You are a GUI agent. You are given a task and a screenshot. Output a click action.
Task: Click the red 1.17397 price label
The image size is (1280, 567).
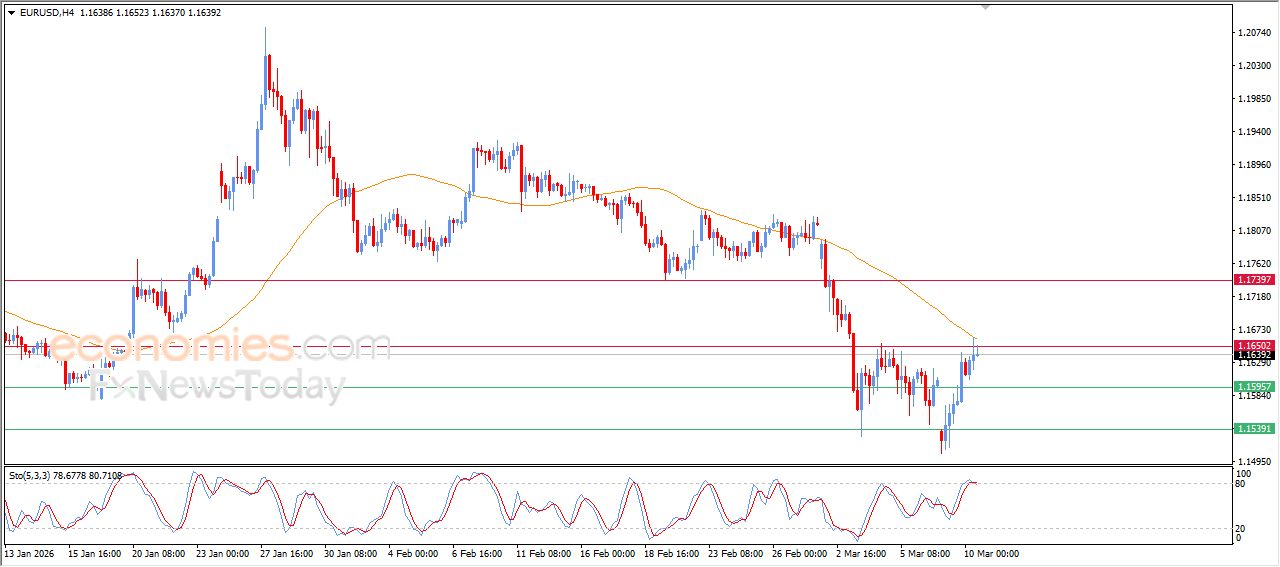click(x=1253, y=280)
